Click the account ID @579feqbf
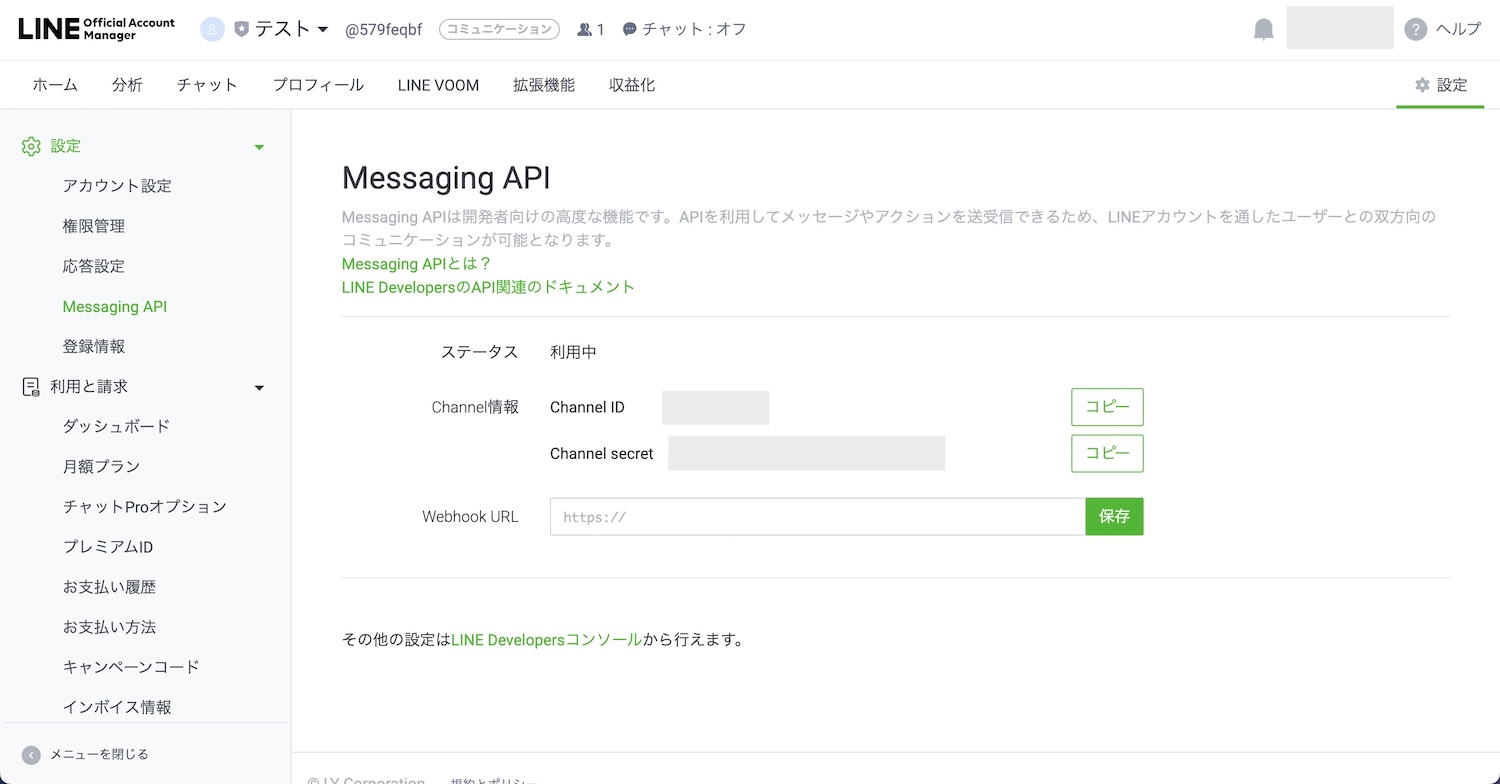The height and width of the screenshot is (784, 1500). 384,30
